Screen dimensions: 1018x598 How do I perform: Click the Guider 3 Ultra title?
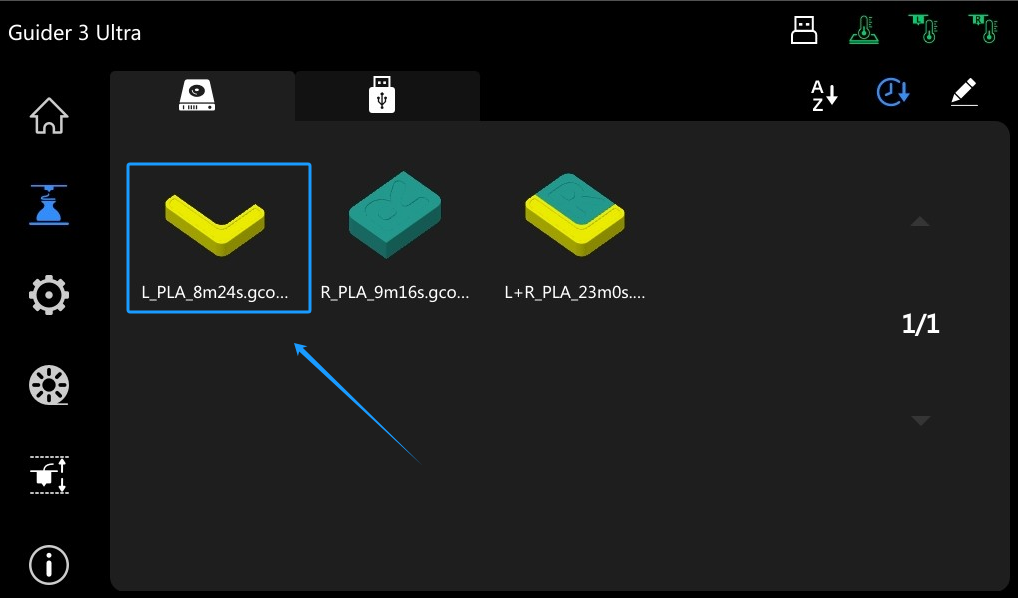[x=74, y=33]
